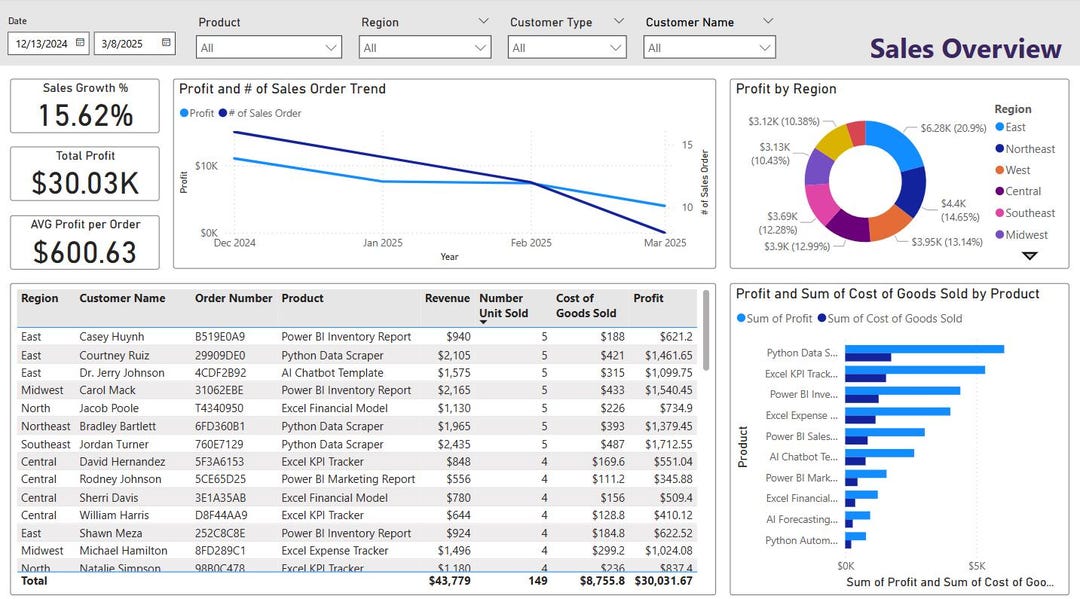This screenshot has width=1080, height=599.
Task: Click the start date field 12/13/2024
Action: (x=48, y=43)
